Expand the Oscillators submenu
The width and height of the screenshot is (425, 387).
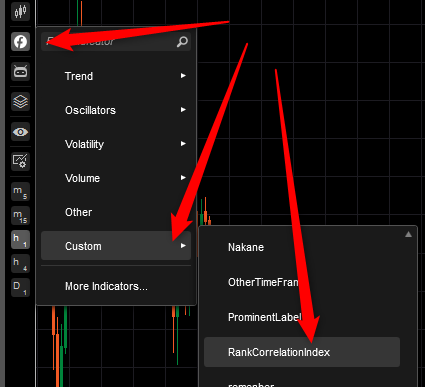(116, 110)
